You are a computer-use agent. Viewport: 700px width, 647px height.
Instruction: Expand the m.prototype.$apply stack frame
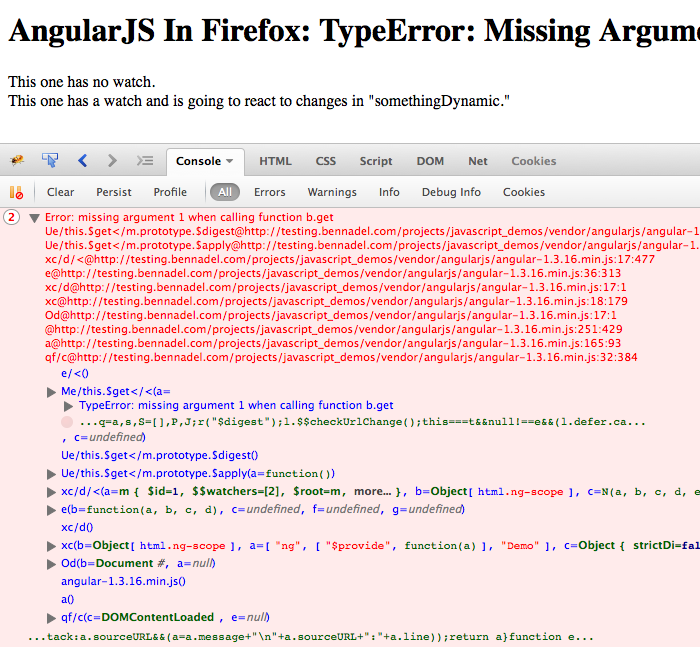tap(51, 474)
